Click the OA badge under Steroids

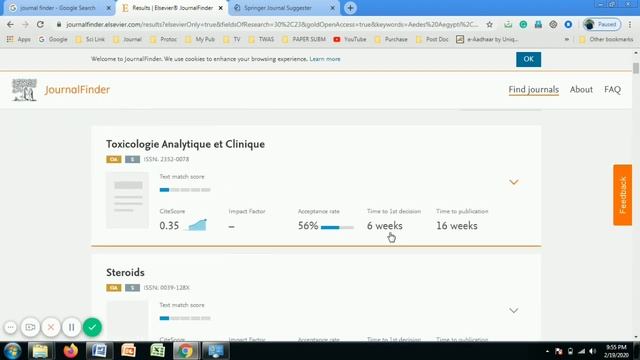pos(114,288)
